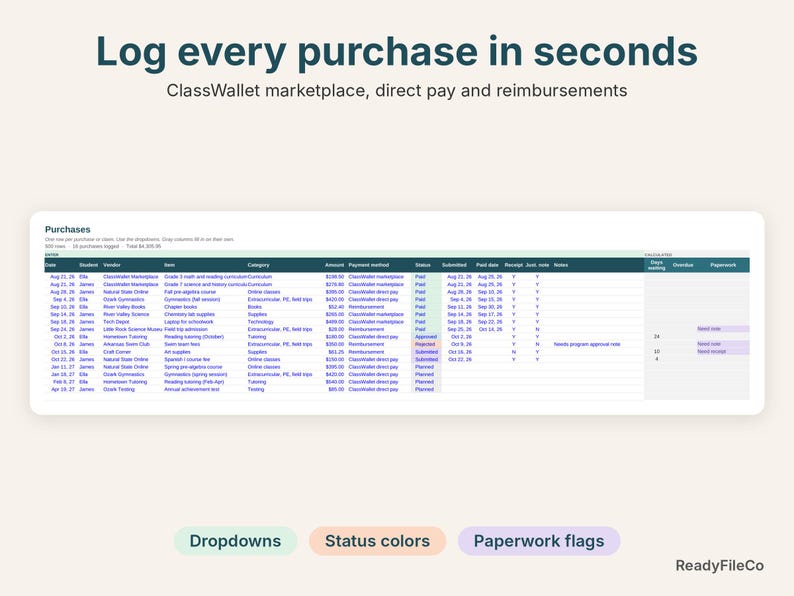Select the Chemistry lab supplies item cell
This screenshot has height=596, width=794.
[x=189, y=314]
